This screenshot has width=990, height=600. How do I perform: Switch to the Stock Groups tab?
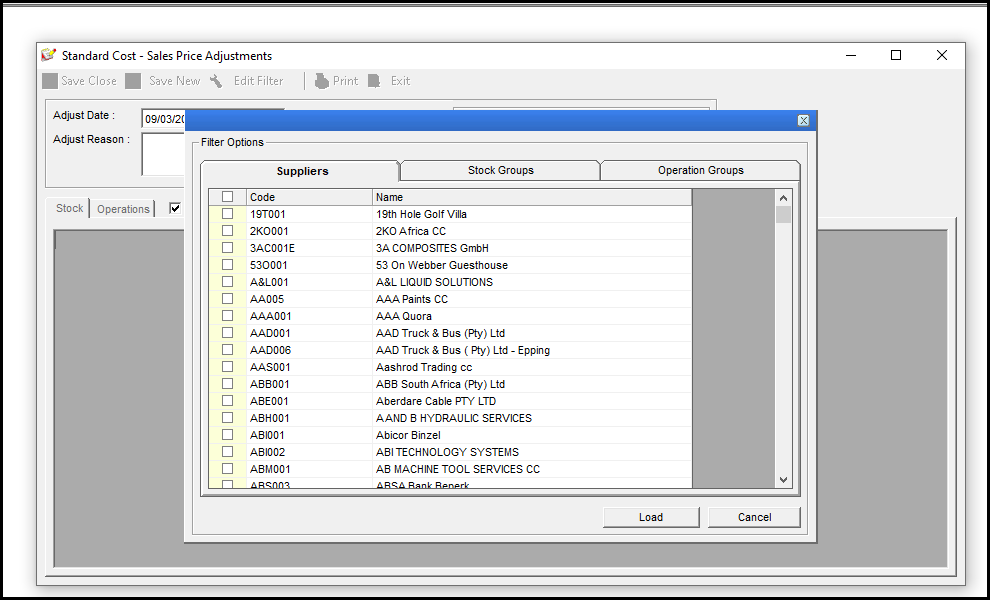(500, 170)
